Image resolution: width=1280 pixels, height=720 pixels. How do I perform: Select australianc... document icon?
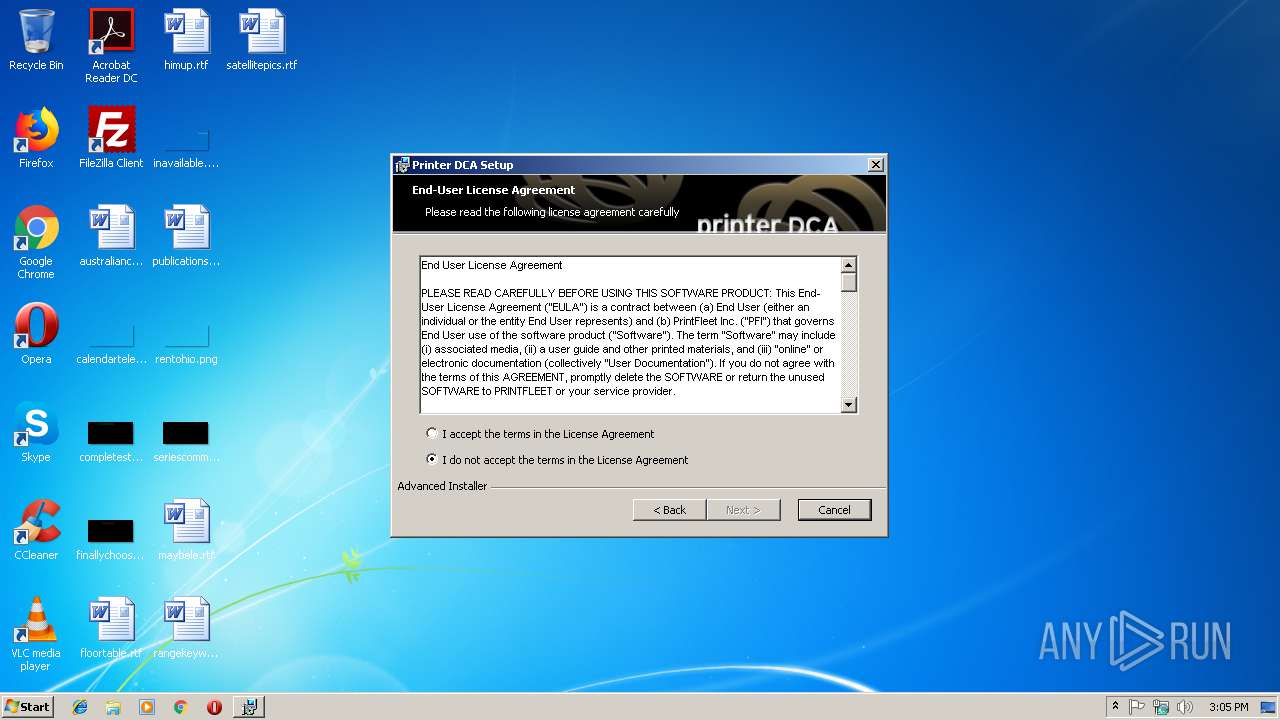coord(111,237)
